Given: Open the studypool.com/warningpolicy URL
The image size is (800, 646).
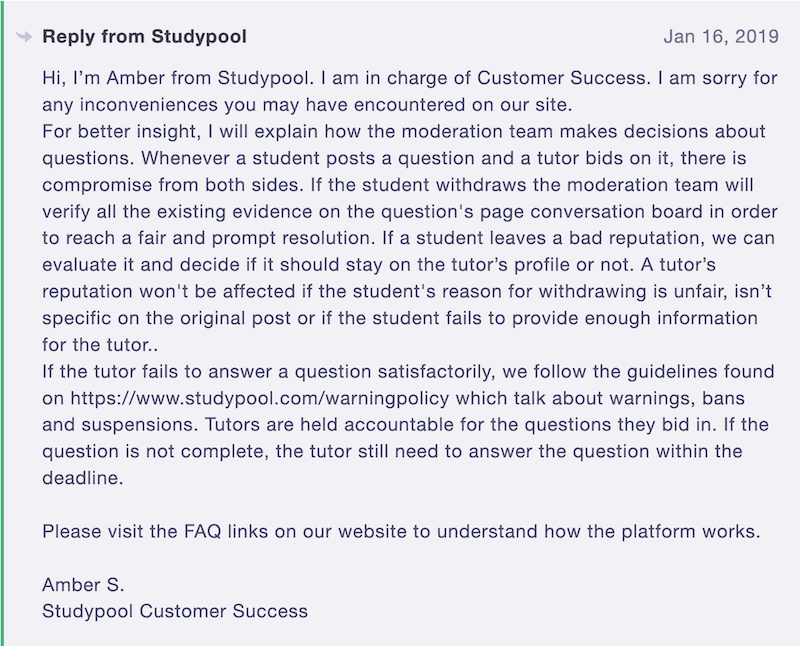Looking at the screenshot, I should click(260, 398).
